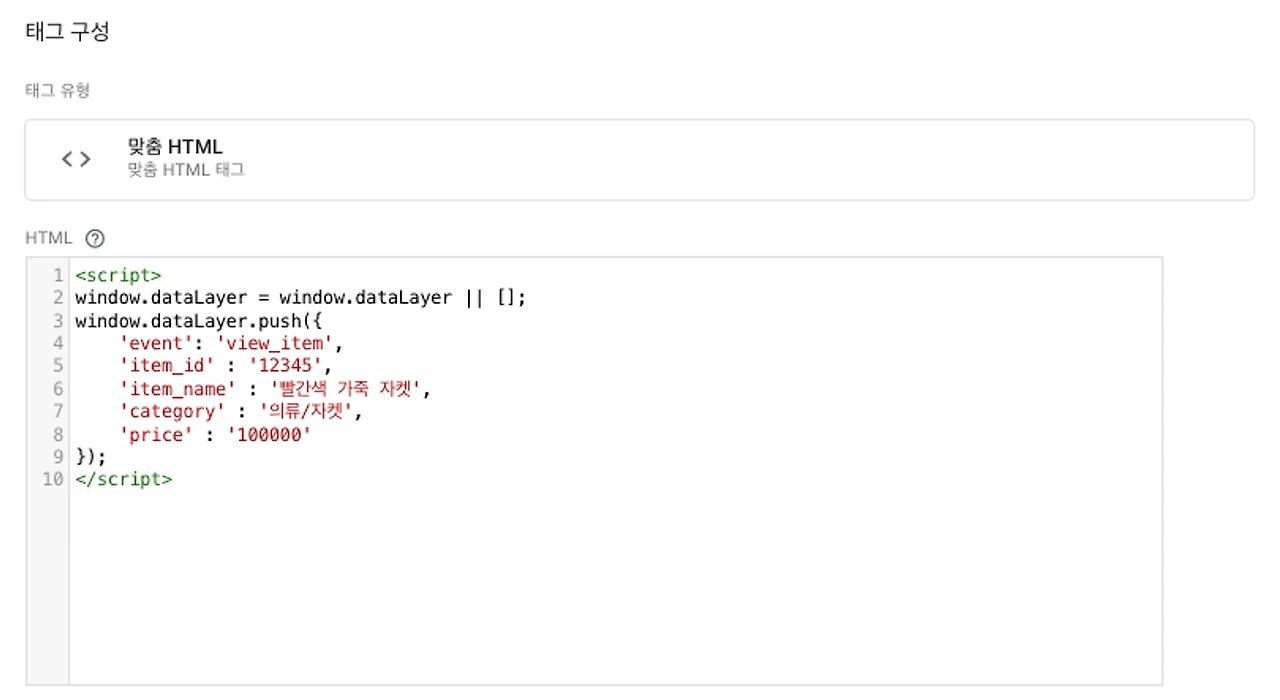Click the 태그 구성 section heading

pos(67,32)
